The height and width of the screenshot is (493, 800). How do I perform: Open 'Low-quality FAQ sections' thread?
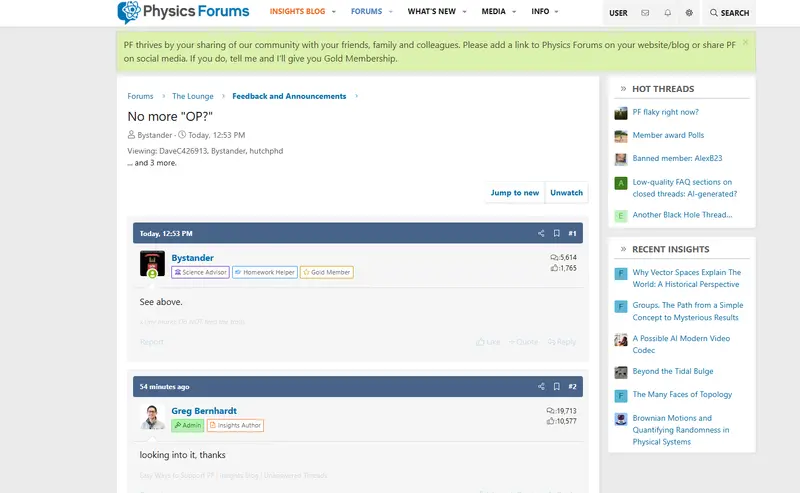pyautogui.click(x=685, y=188)
